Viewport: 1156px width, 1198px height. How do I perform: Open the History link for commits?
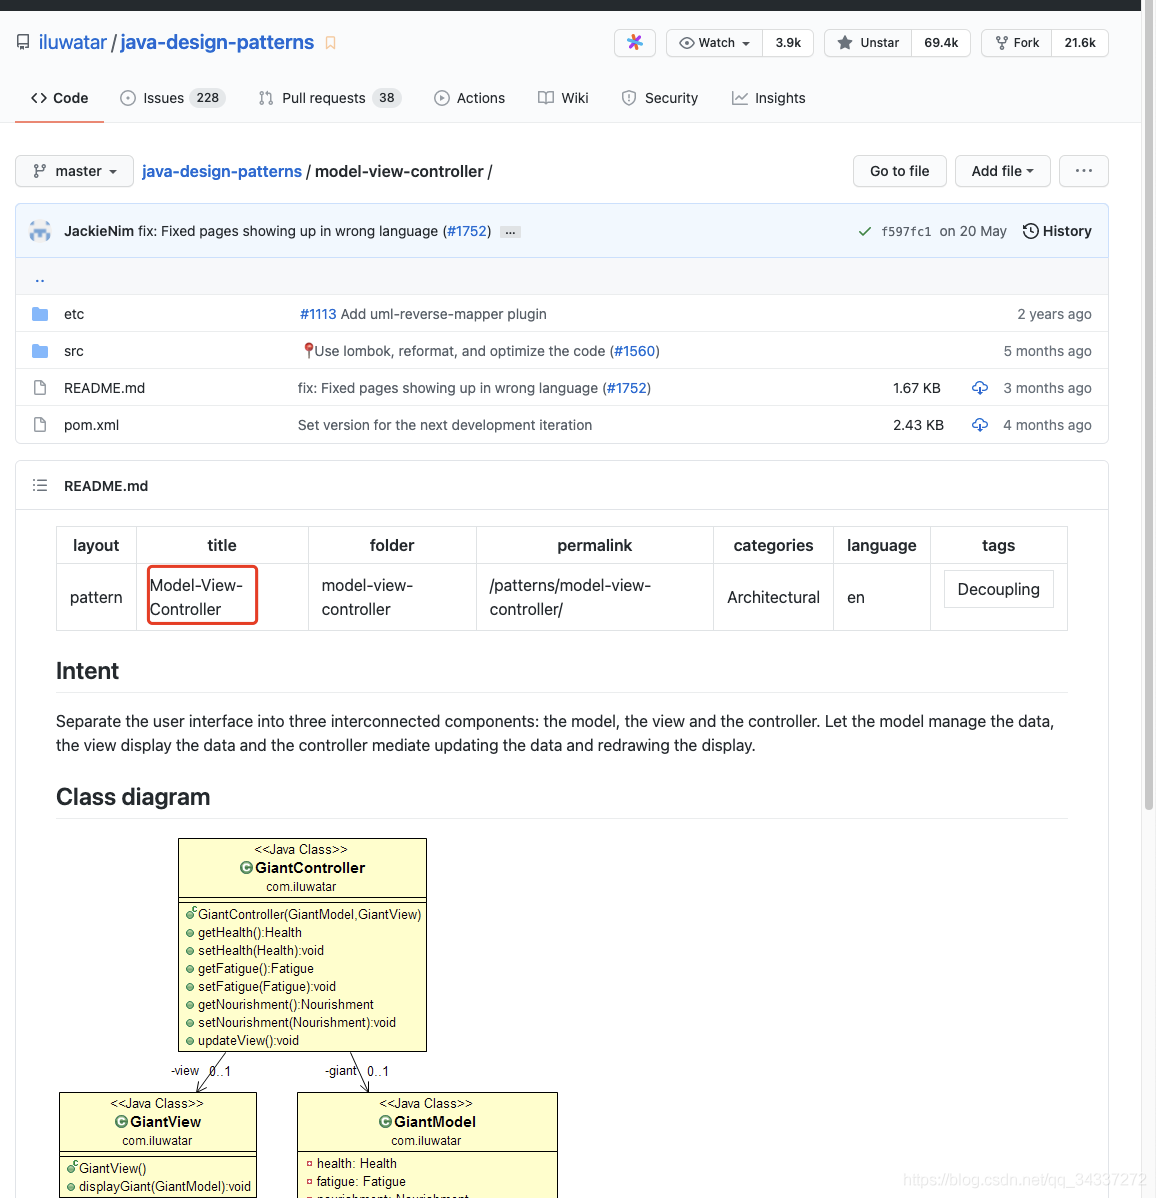1057,231
